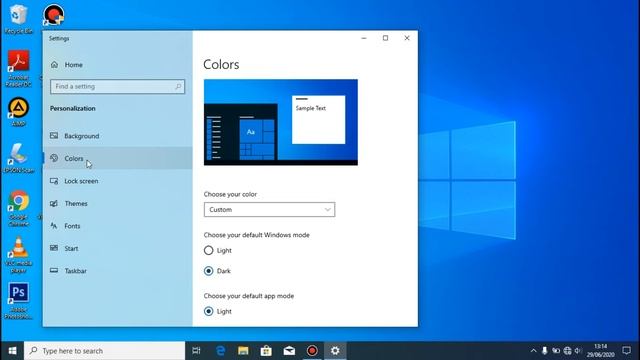Image resolution: width=640 pixels, height=360 pixels.
Task: Click the taskbar clock and date
Action: pyautogui.click(x=600, y=351)
